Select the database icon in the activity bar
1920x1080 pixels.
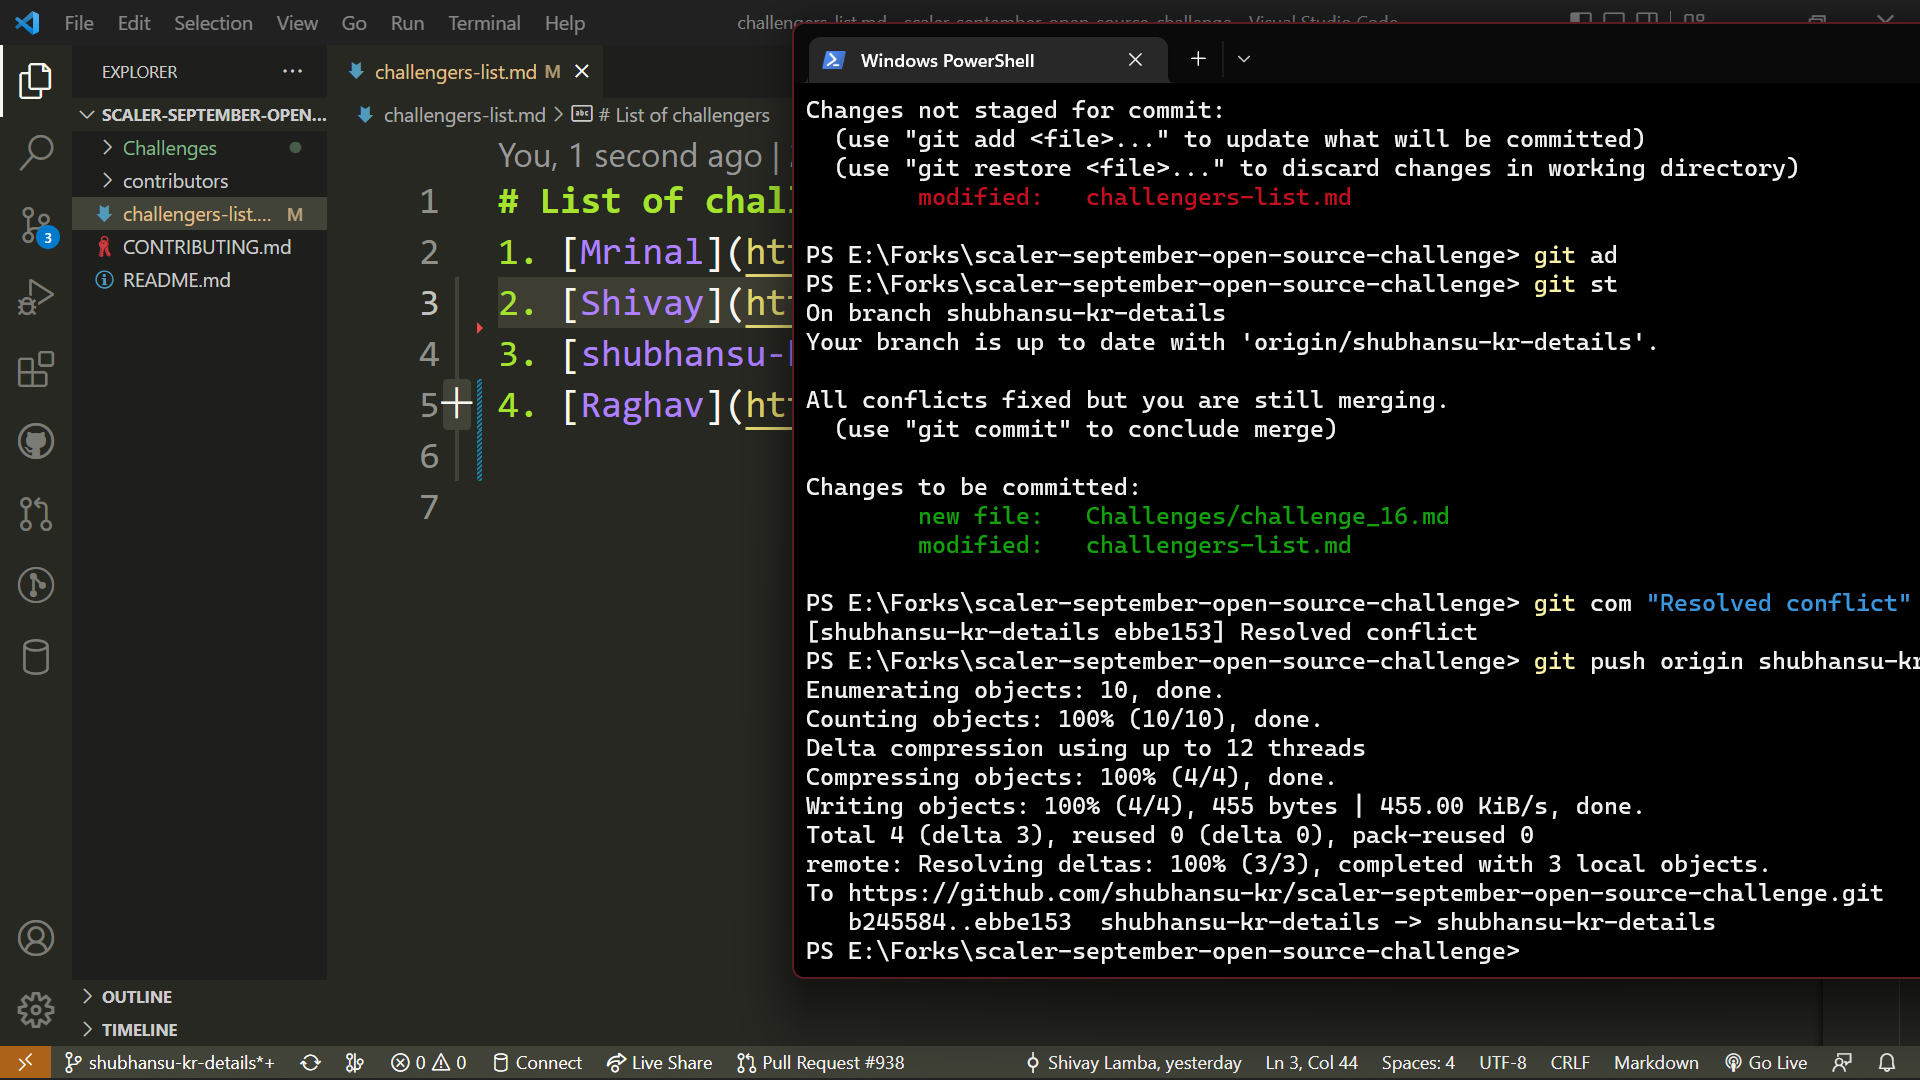coord(37,657)
